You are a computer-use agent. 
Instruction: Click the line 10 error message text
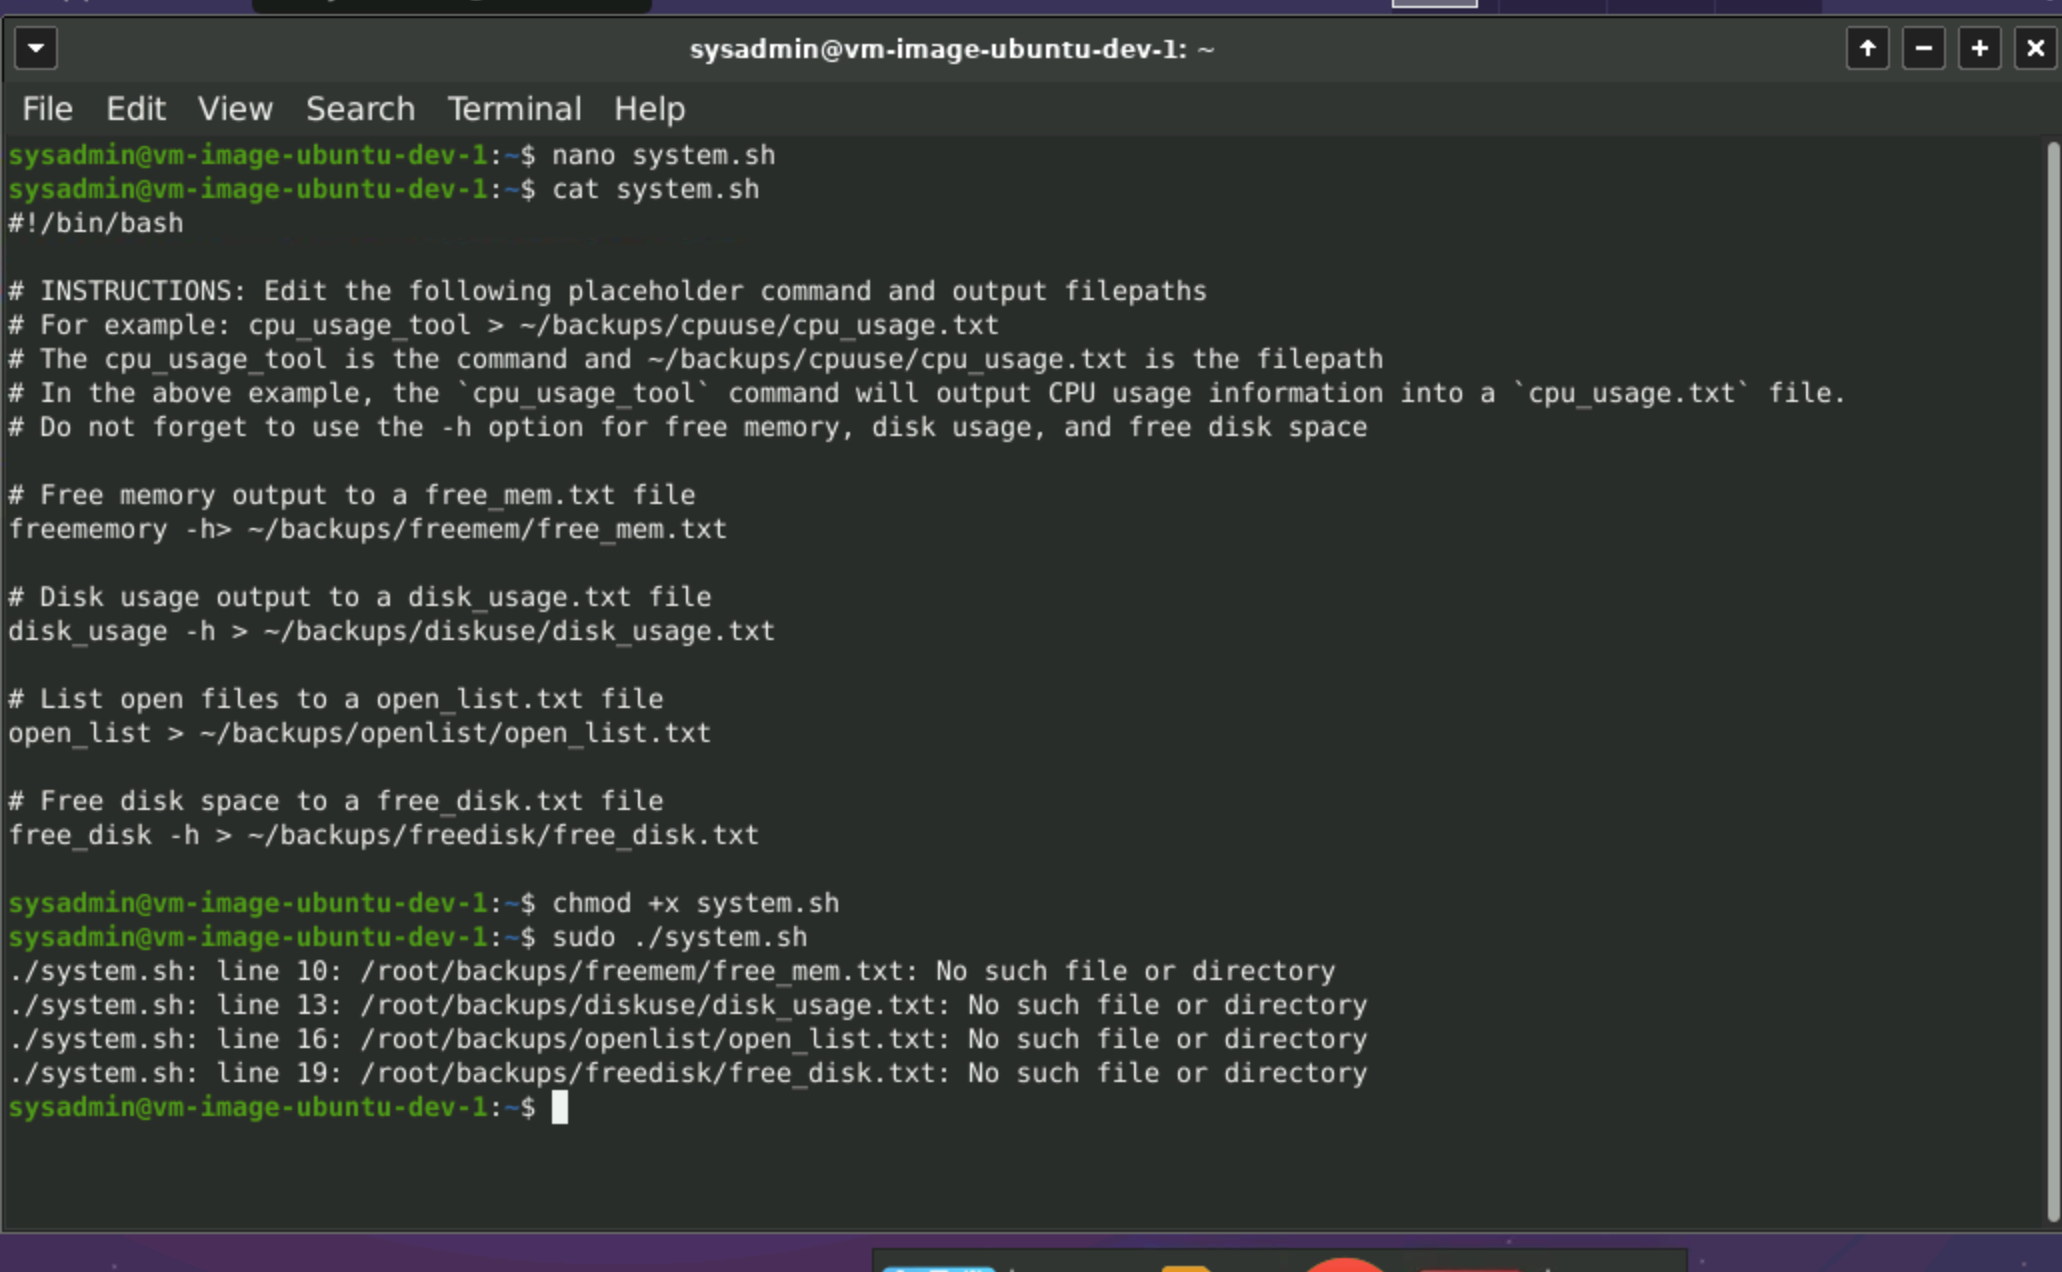[x=670, y=970]
